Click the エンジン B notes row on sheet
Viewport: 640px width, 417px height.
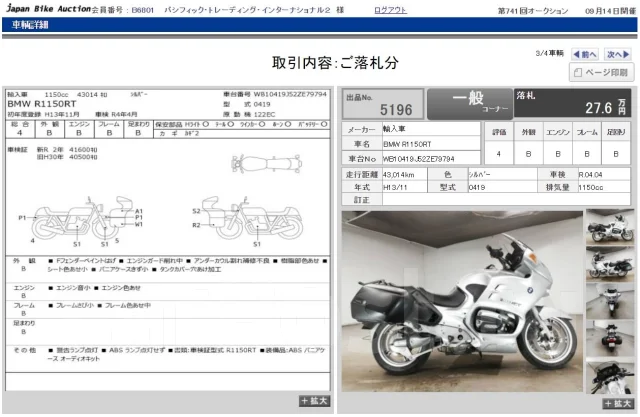click(168, 291)
